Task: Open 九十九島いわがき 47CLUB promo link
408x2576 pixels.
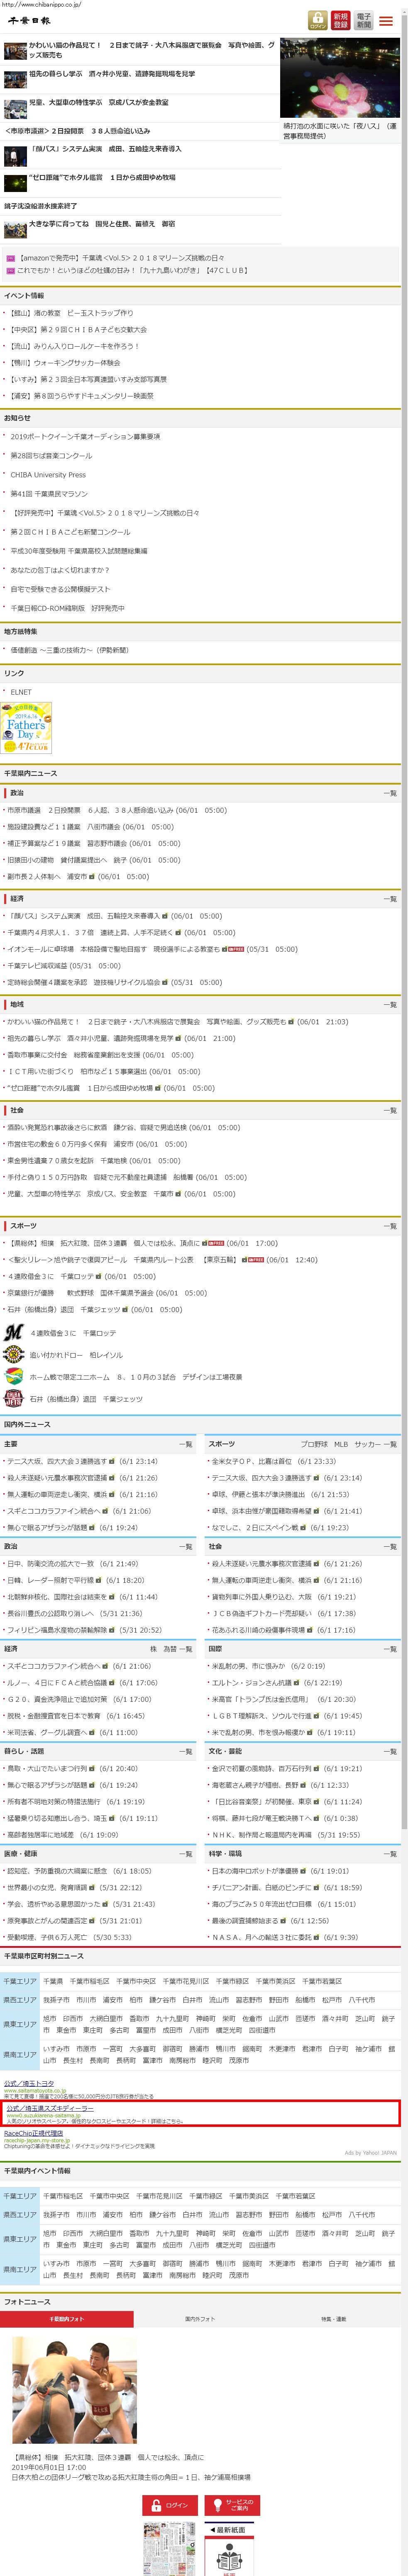Action: click(x=132, y=270)
